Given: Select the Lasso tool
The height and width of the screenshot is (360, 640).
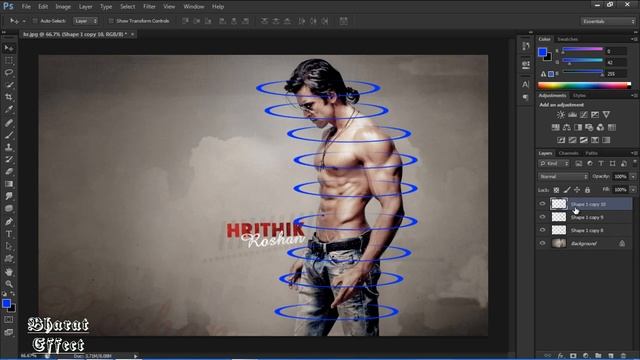Looking at the screenshot, I should (9, 73).
